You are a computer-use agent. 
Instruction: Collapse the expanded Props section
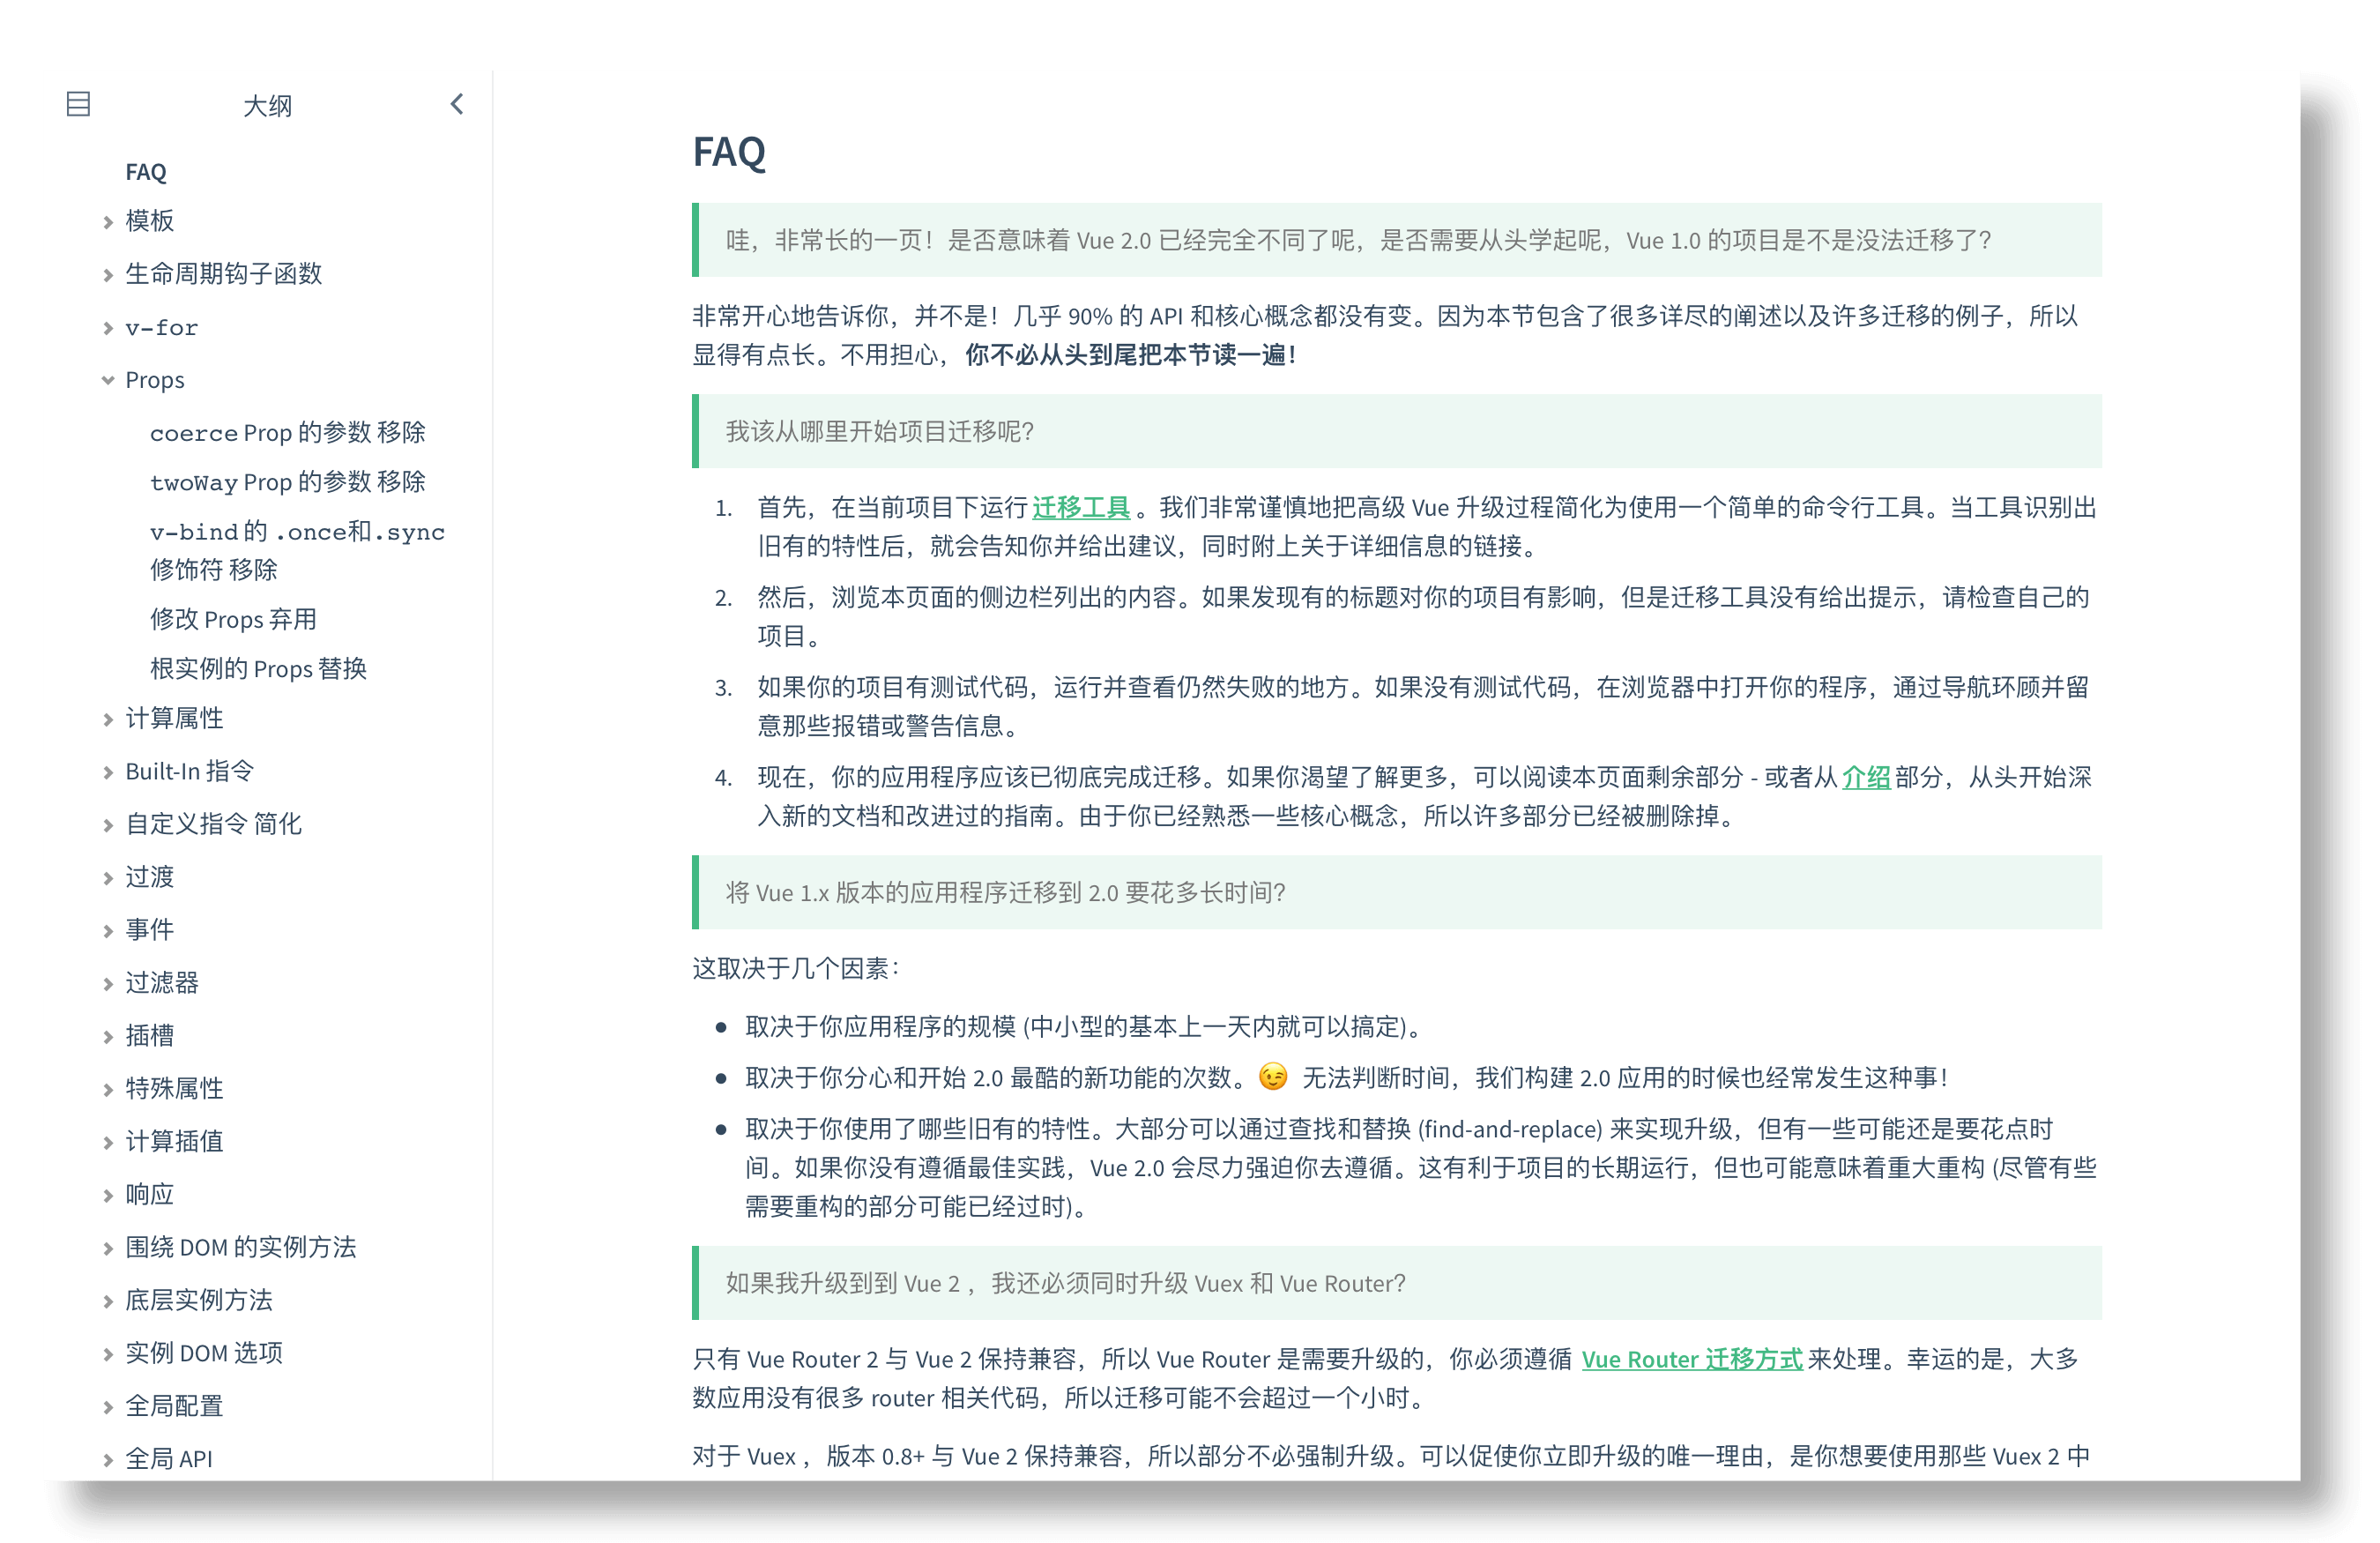click(x=108, y=380)
